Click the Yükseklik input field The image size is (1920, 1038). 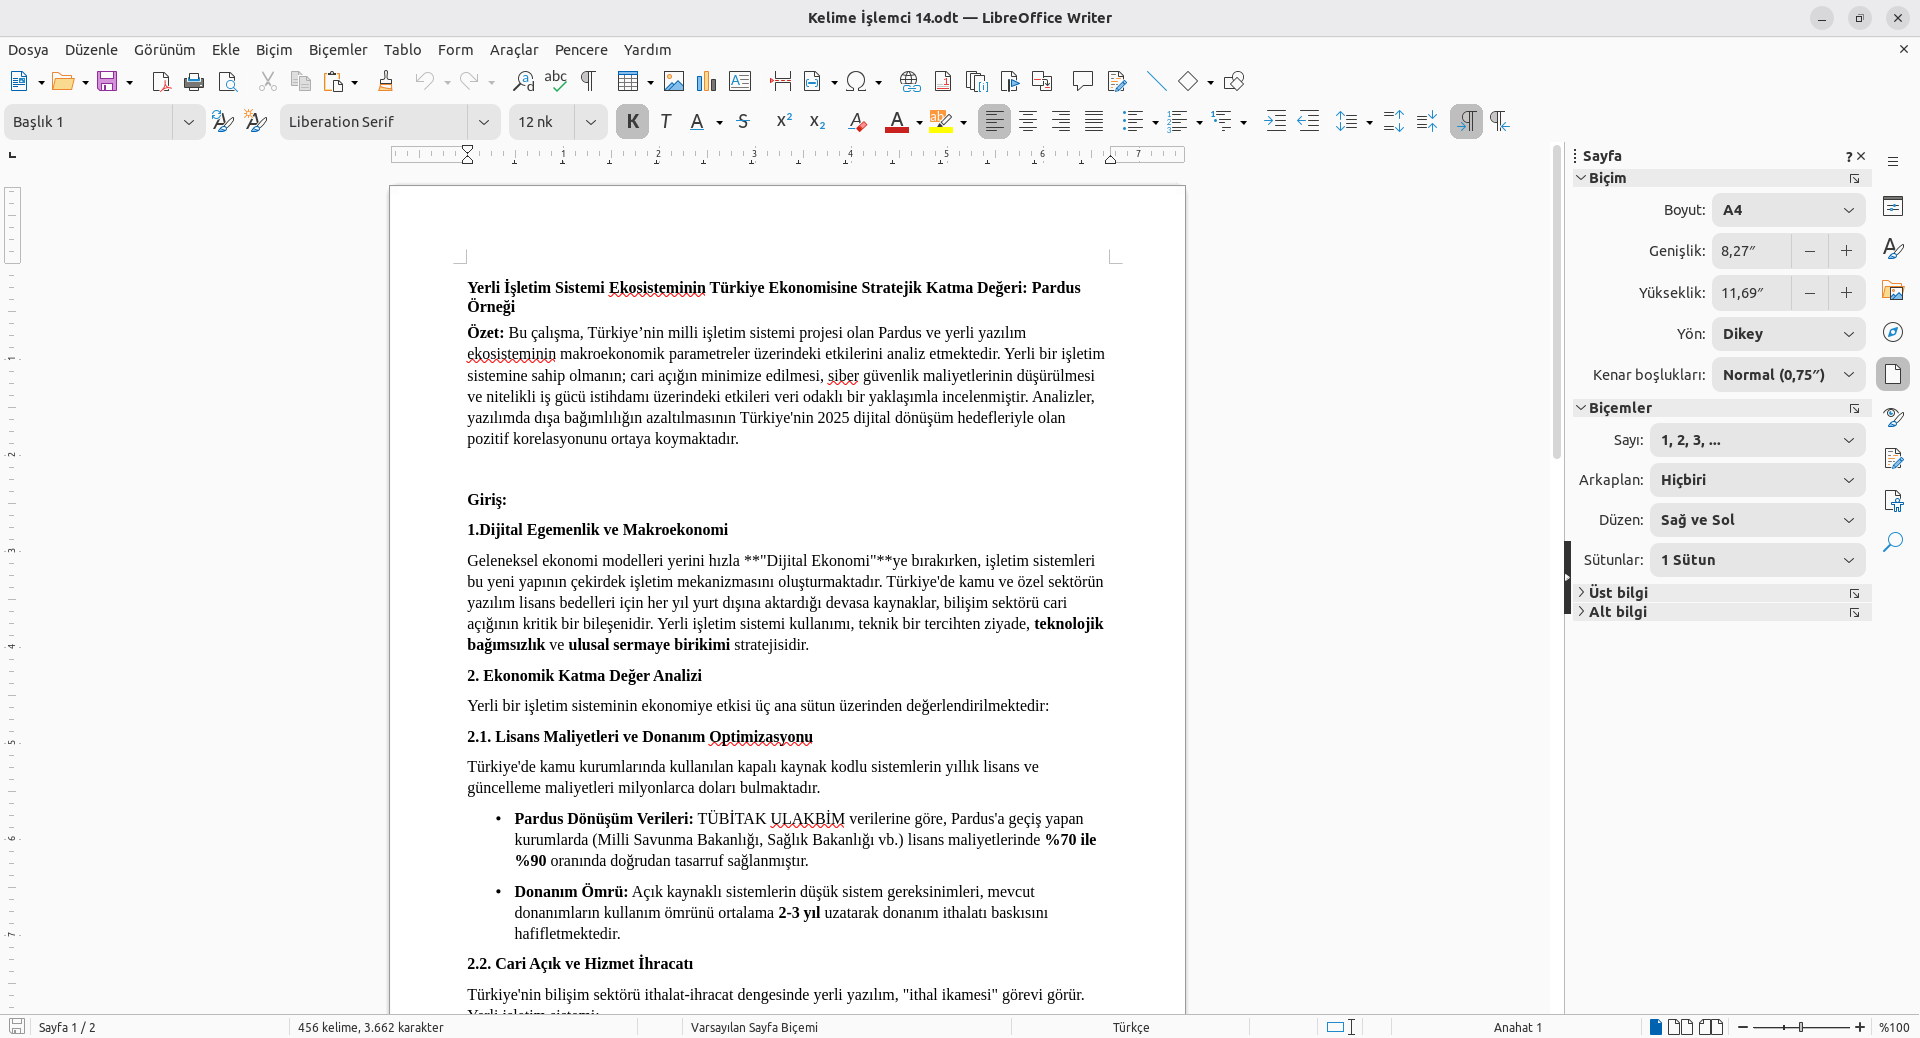1751,293
